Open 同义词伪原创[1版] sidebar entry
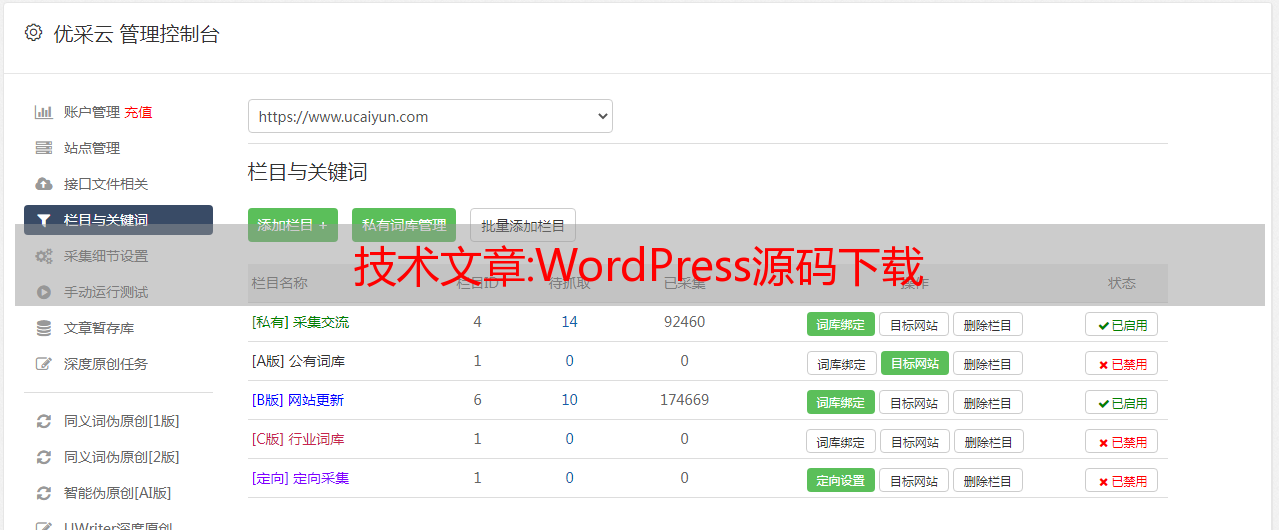 [122, 421]
